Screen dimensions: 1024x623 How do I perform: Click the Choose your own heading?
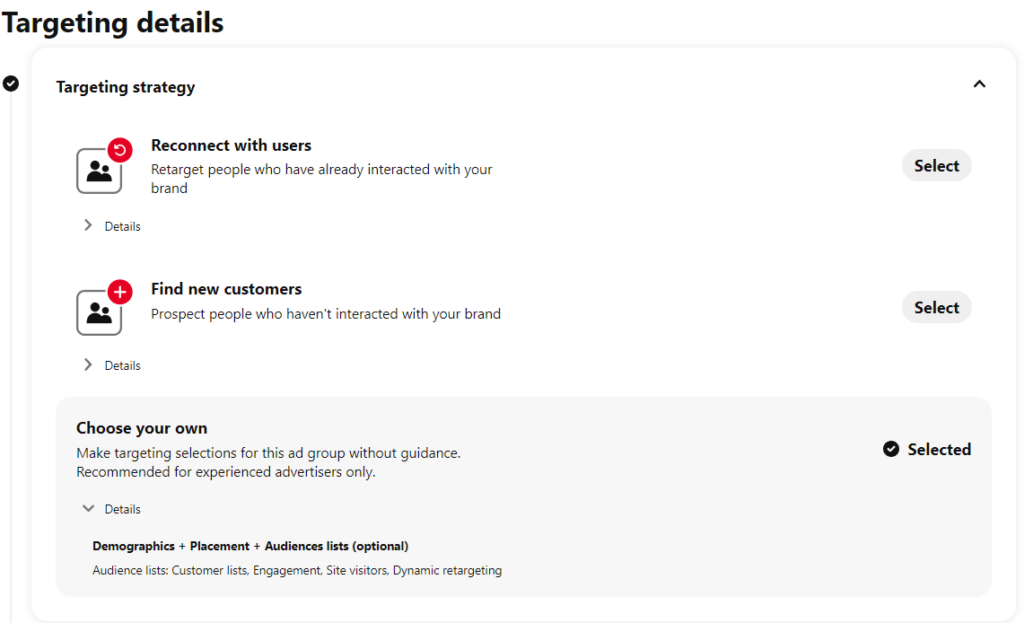141,428
